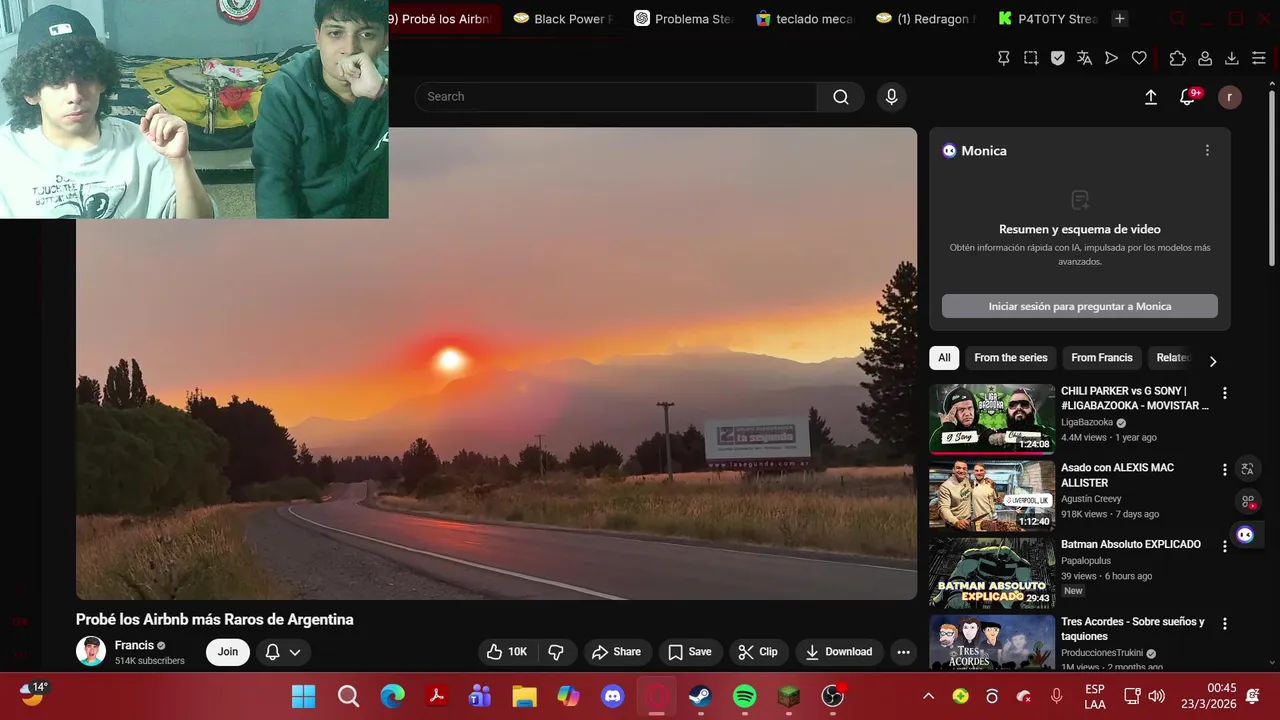Click the player send arrow icon in toolbar
Viewport: 1280px width, 720px height.
(1112, 58)
